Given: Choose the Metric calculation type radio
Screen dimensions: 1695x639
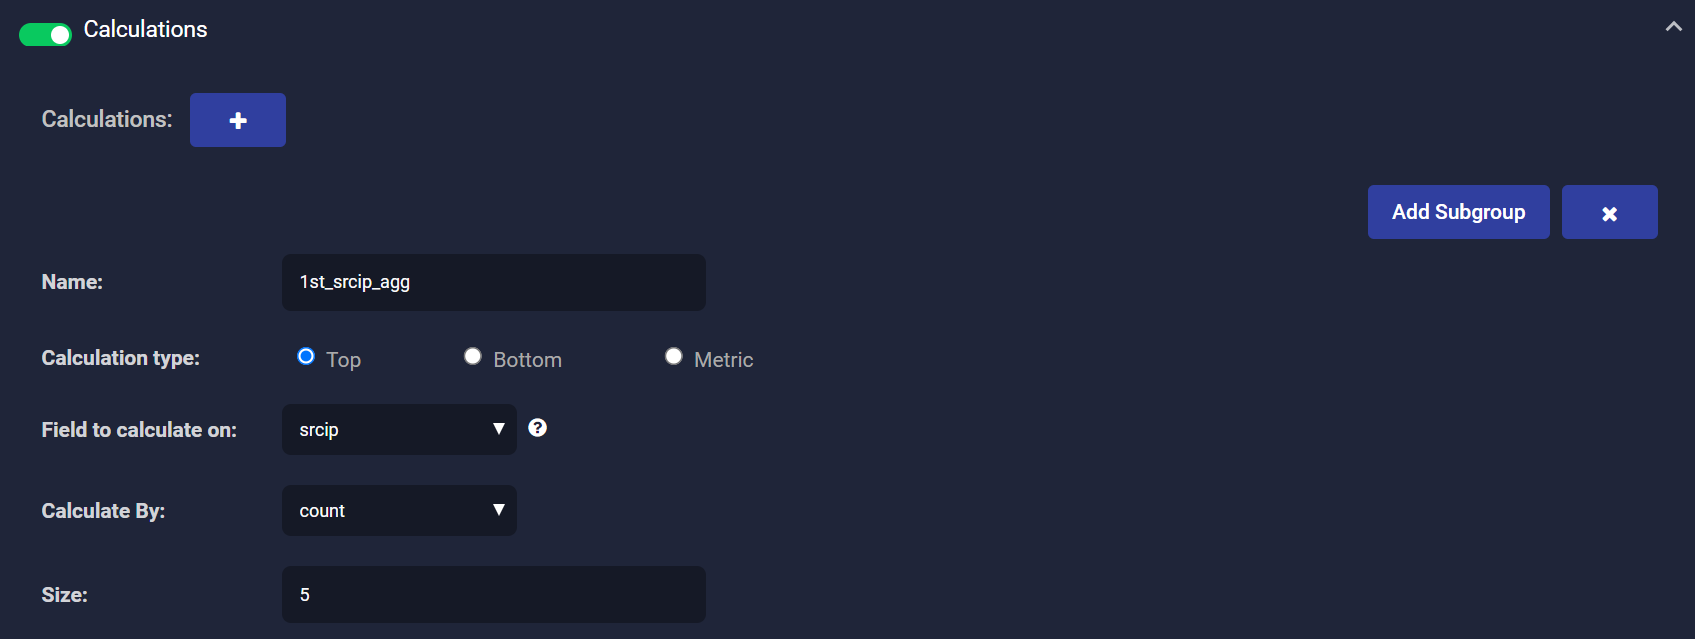Looking at the screenshot, I should coord(674,357).
